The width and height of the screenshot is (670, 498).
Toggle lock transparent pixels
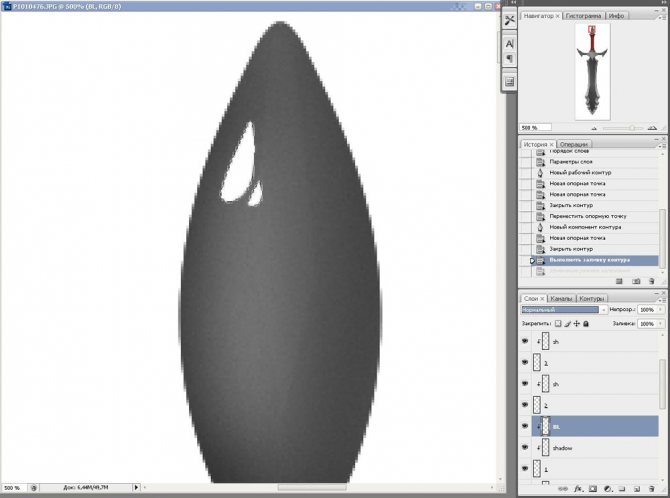[558, 324]
